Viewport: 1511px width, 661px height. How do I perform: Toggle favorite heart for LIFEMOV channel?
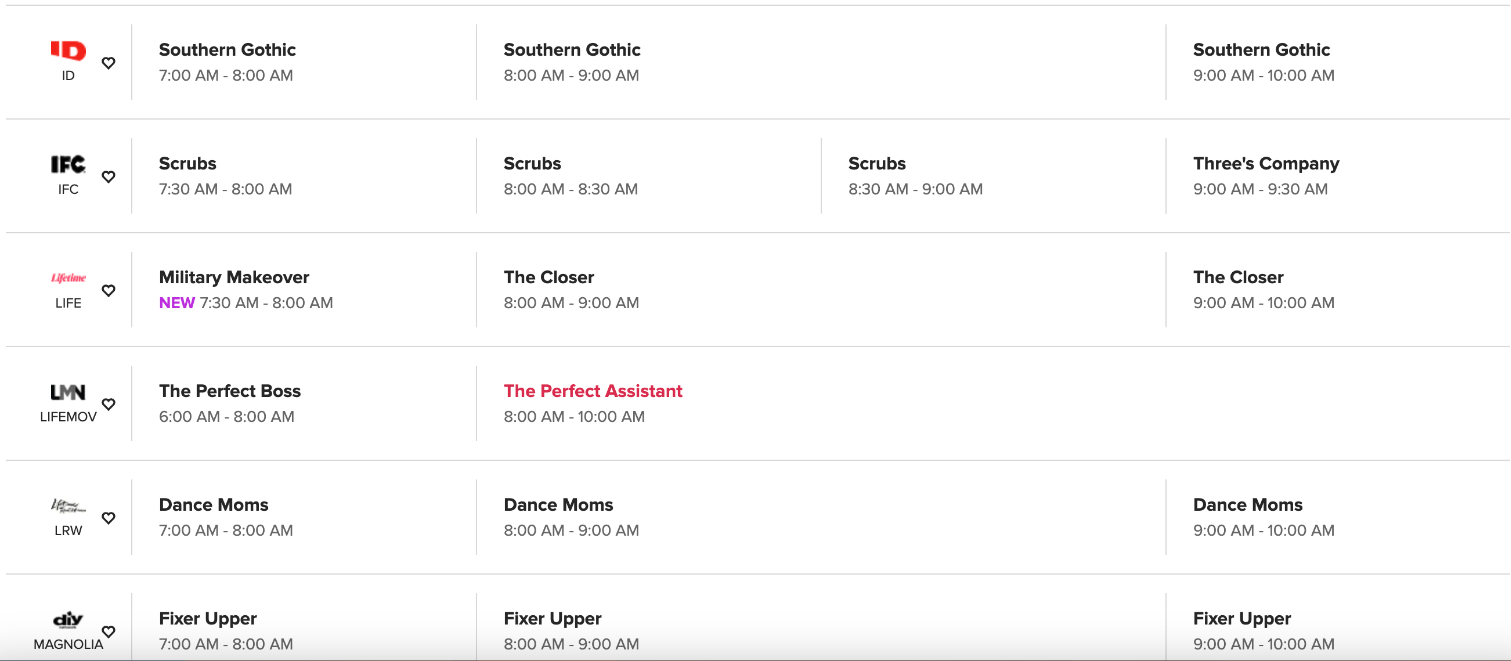[109, 405]
